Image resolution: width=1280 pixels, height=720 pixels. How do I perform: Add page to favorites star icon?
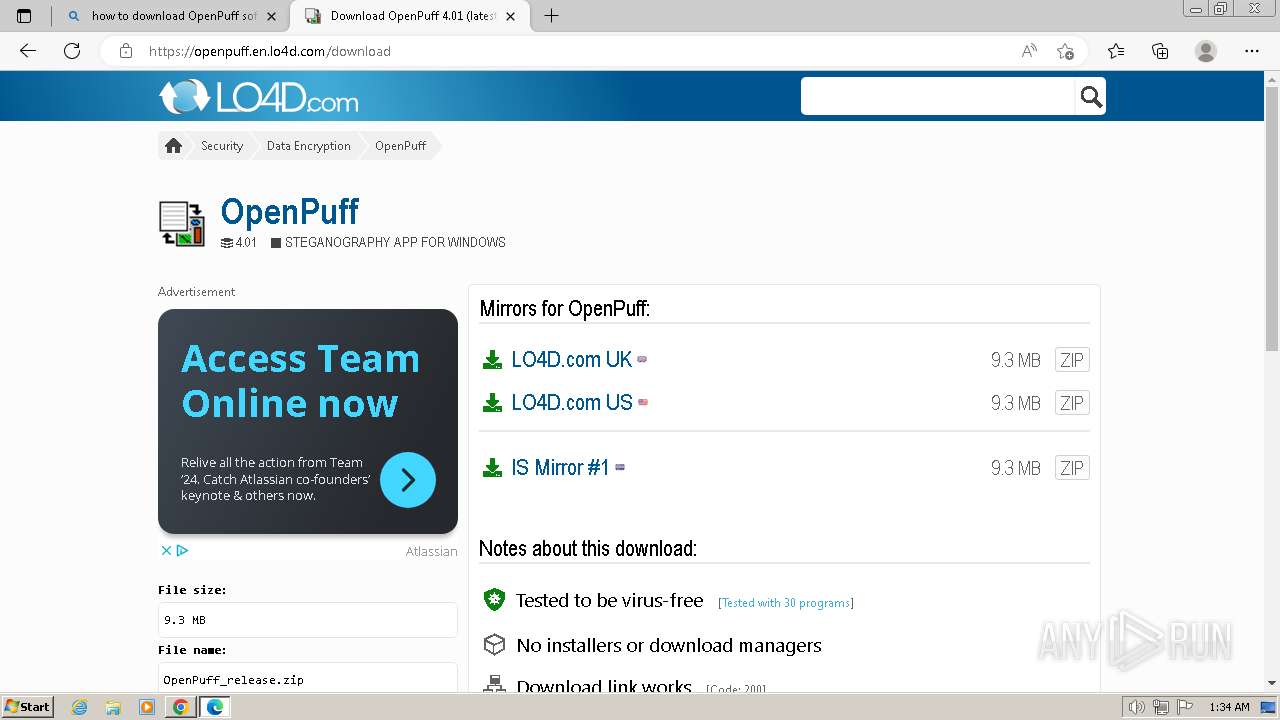click(1066, 51)
